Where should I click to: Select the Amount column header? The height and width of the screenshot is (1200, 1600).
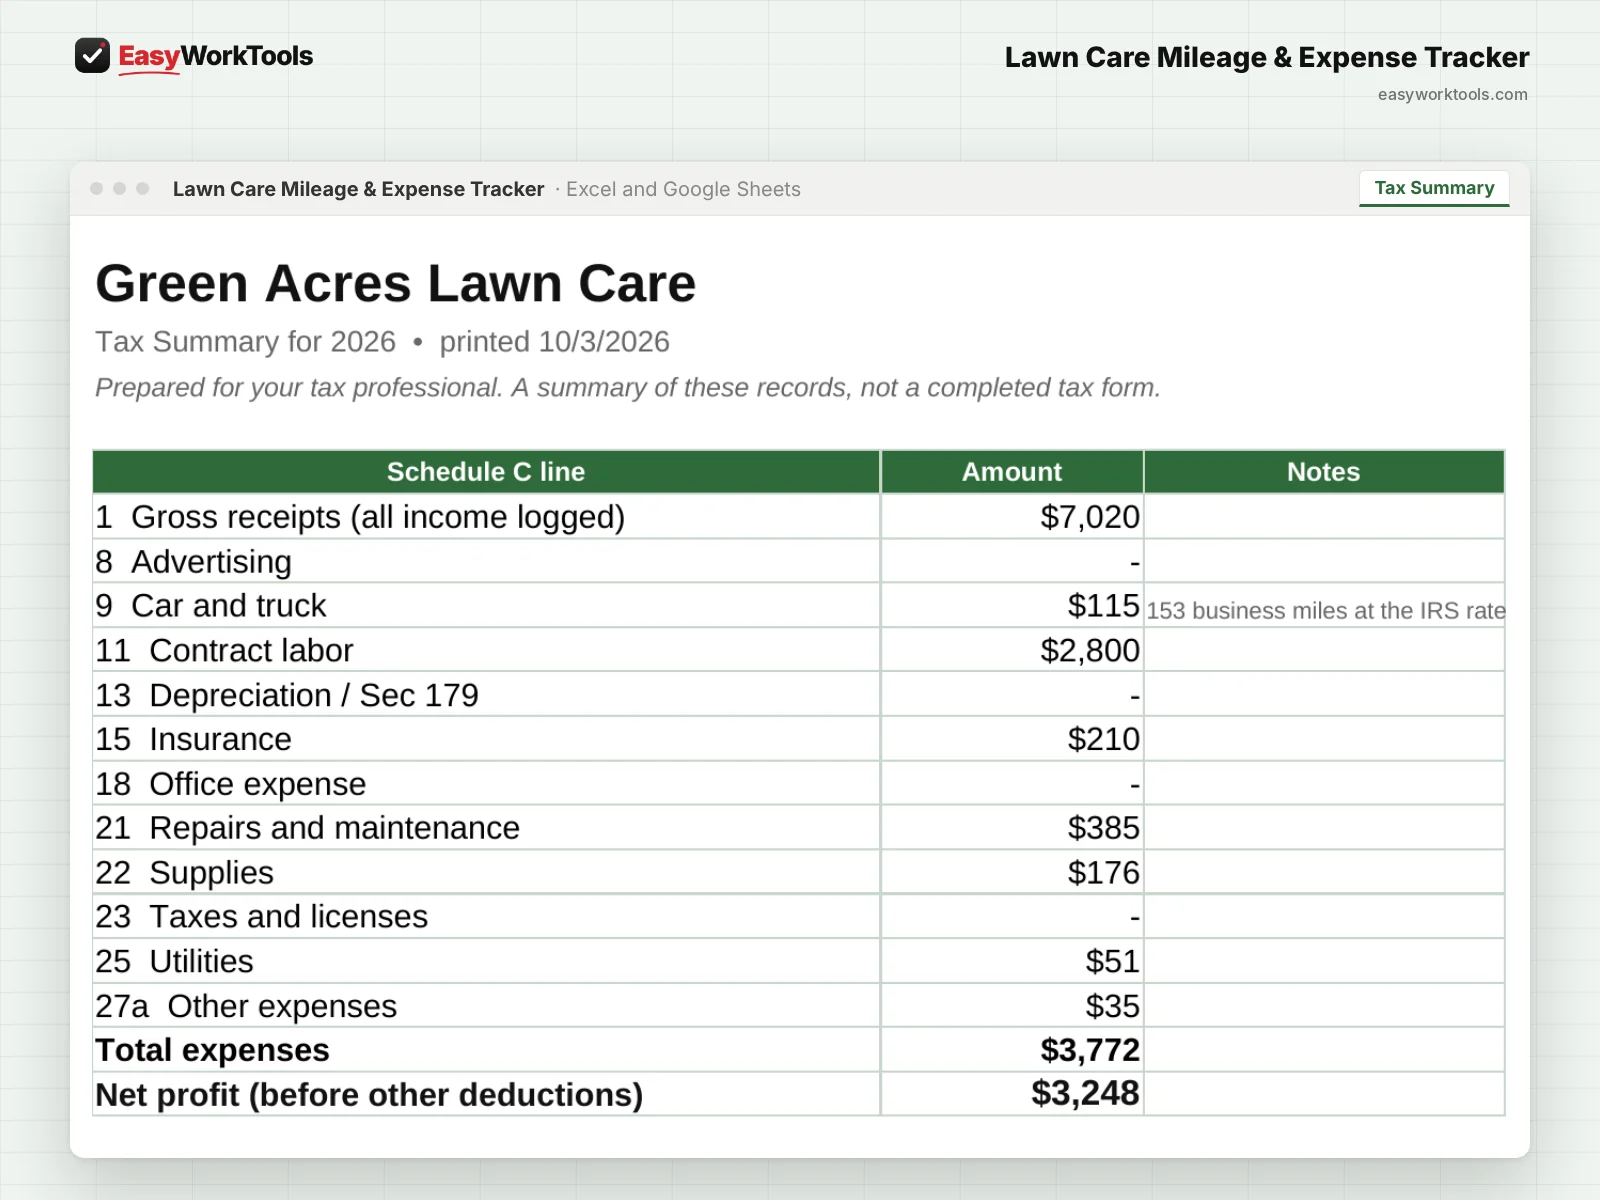tap(1012, 472)
